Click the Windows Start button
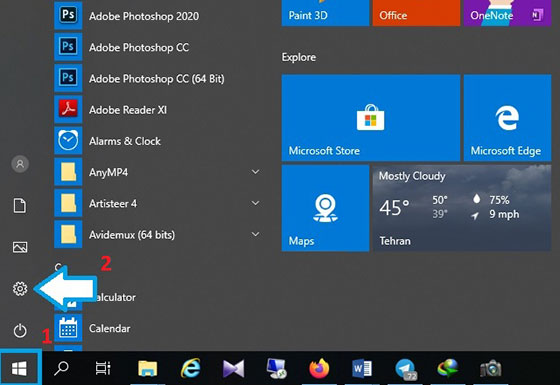This screenshot has height=385, width=560. tap(20, 368)
